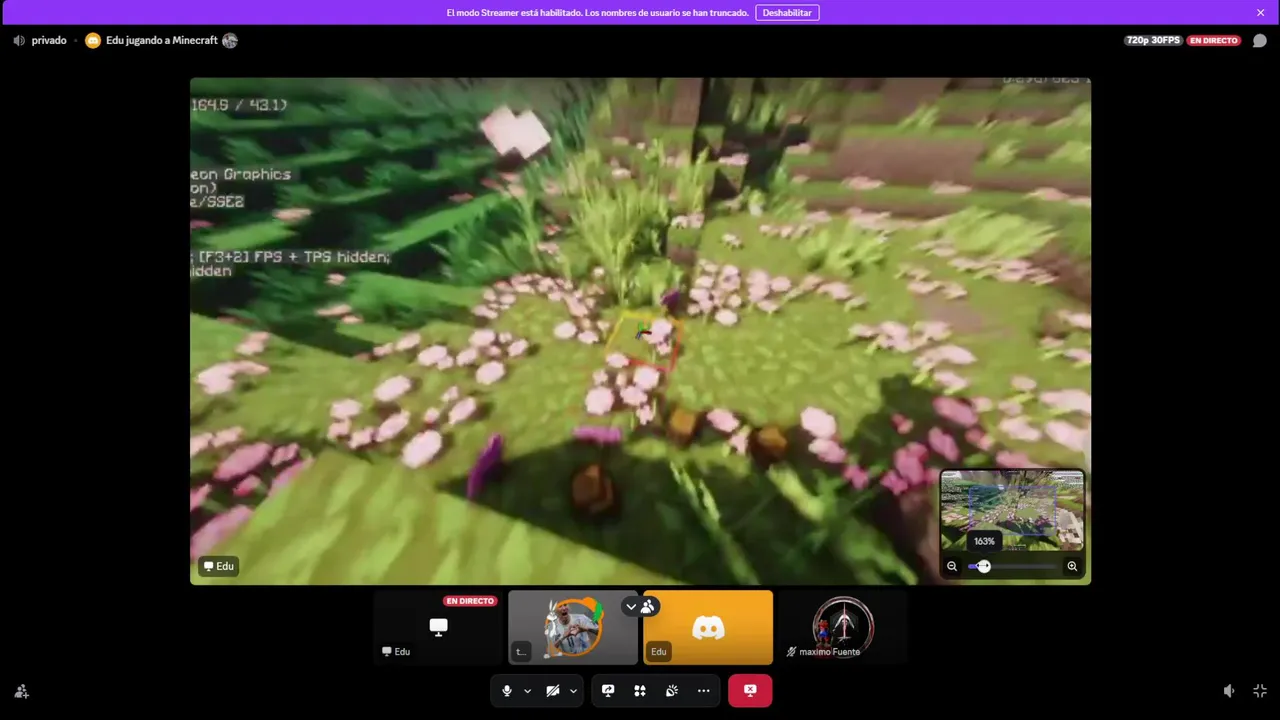Zoom out the stream with minus magnifier

pyautogui.click(x=952, y=566)
